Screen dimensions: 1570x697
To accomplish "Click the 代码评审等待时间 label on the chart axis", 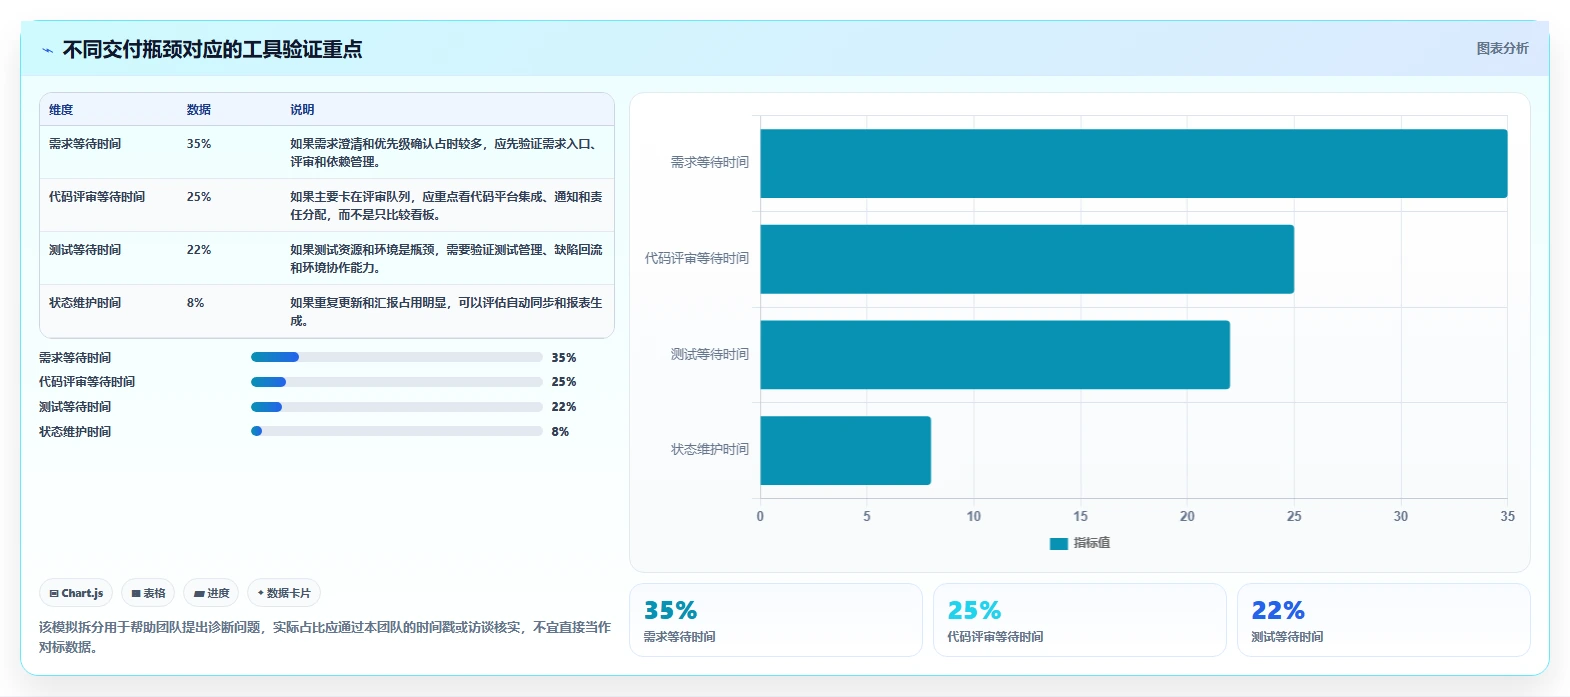I will pos(697,258).
